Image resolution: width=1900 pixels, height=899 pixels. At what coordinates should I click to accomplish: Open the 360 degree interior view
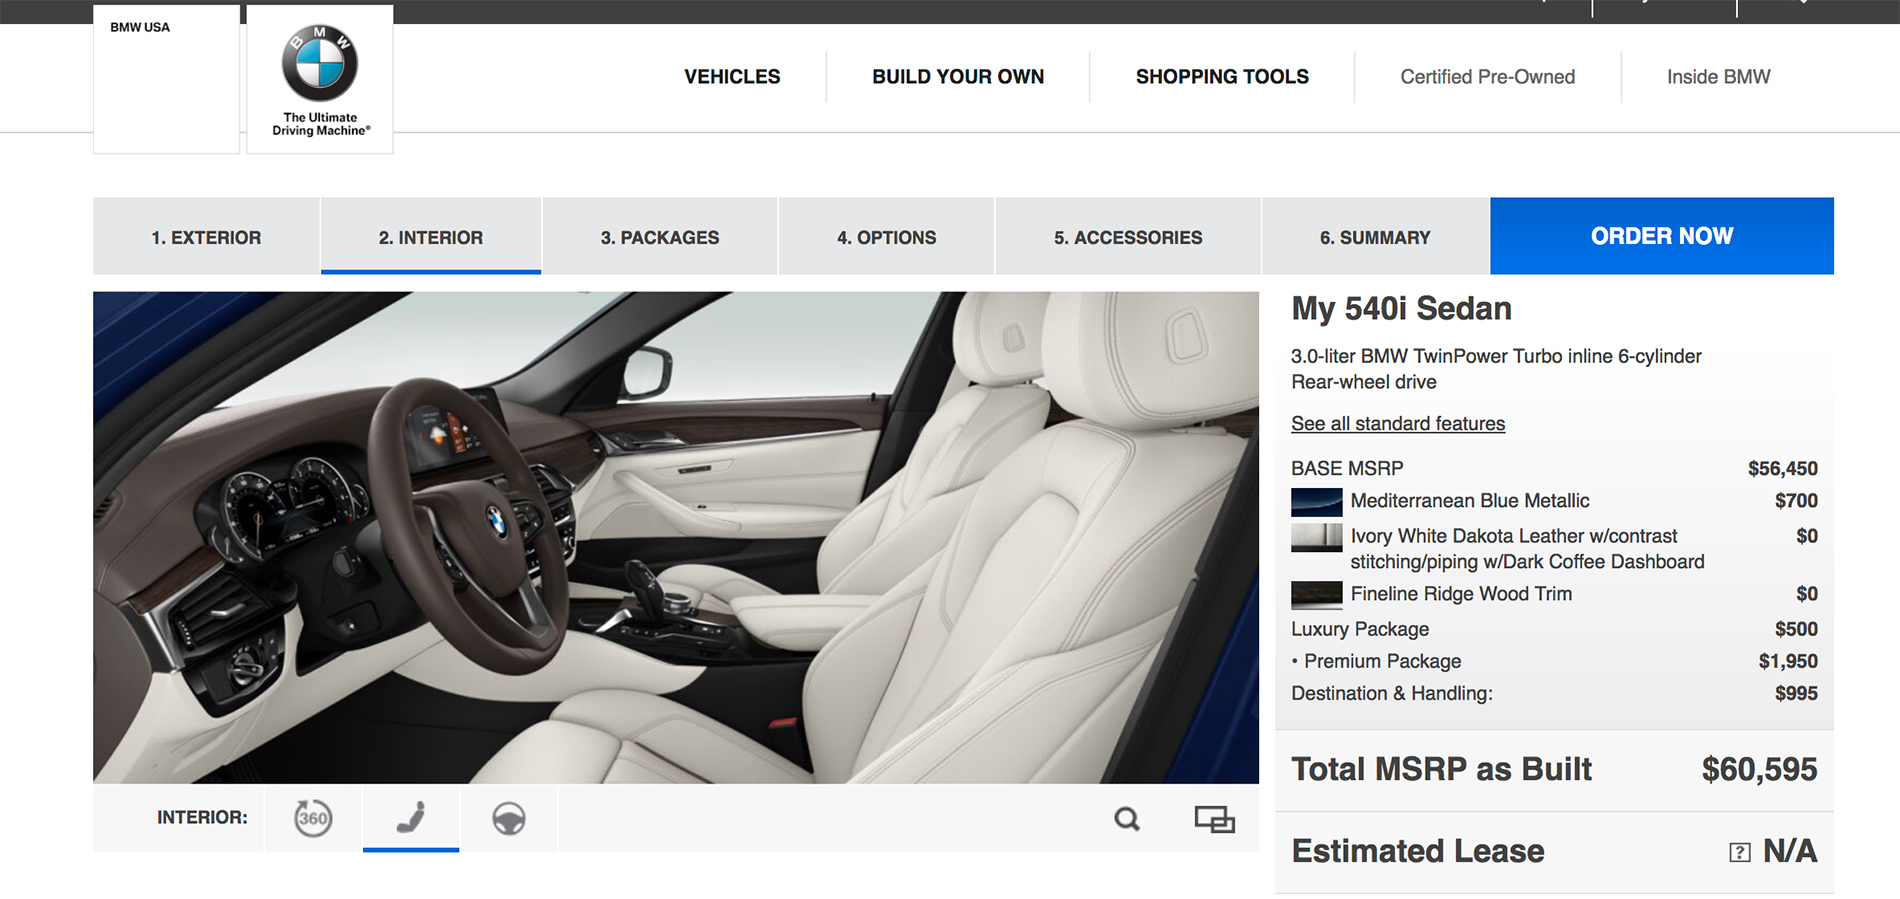tap(313, 818)
